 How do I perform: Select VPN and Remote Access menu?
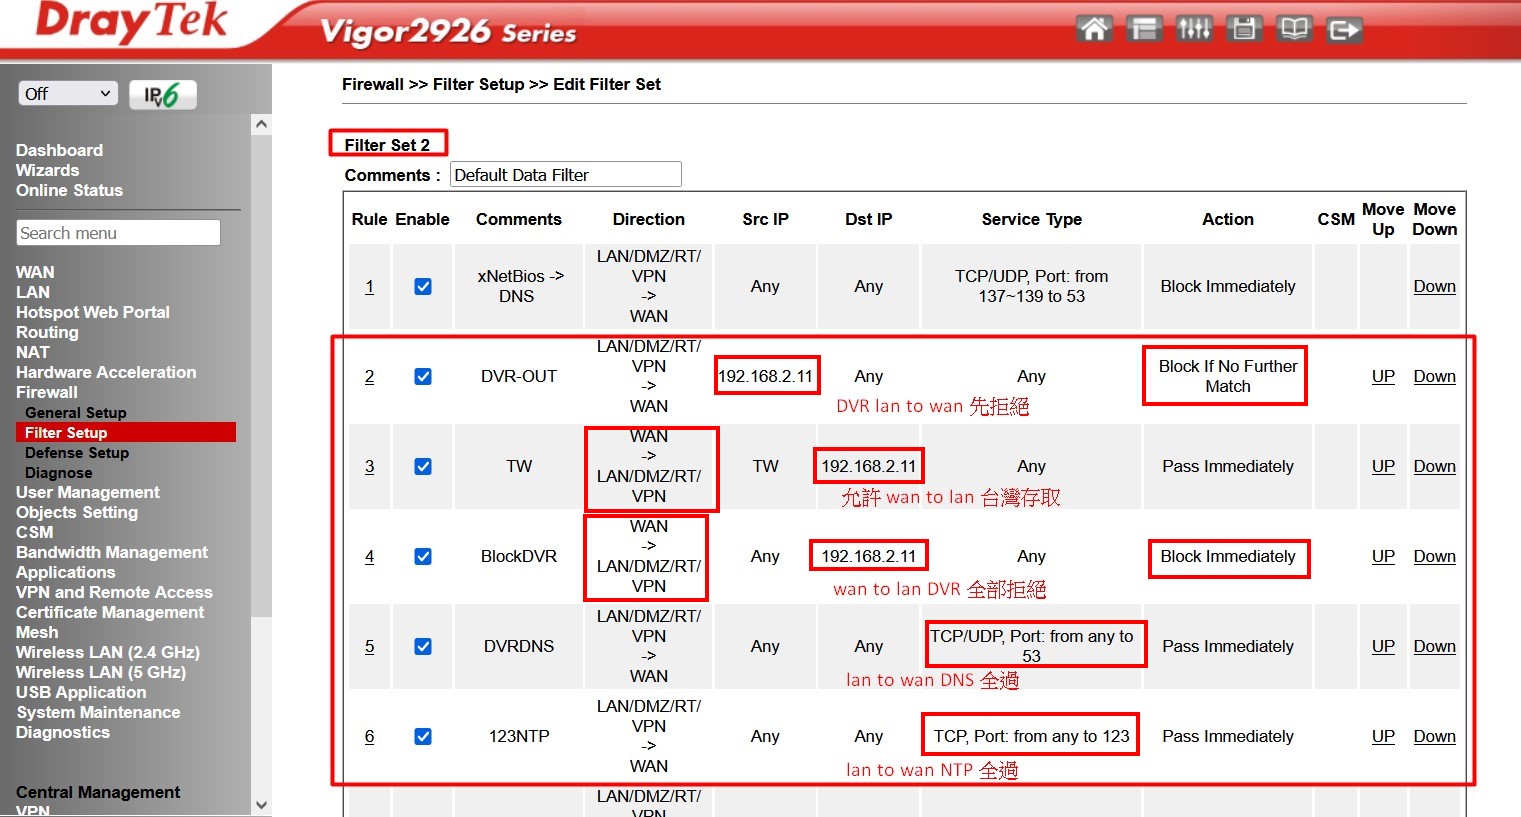(x=114, y=592)
